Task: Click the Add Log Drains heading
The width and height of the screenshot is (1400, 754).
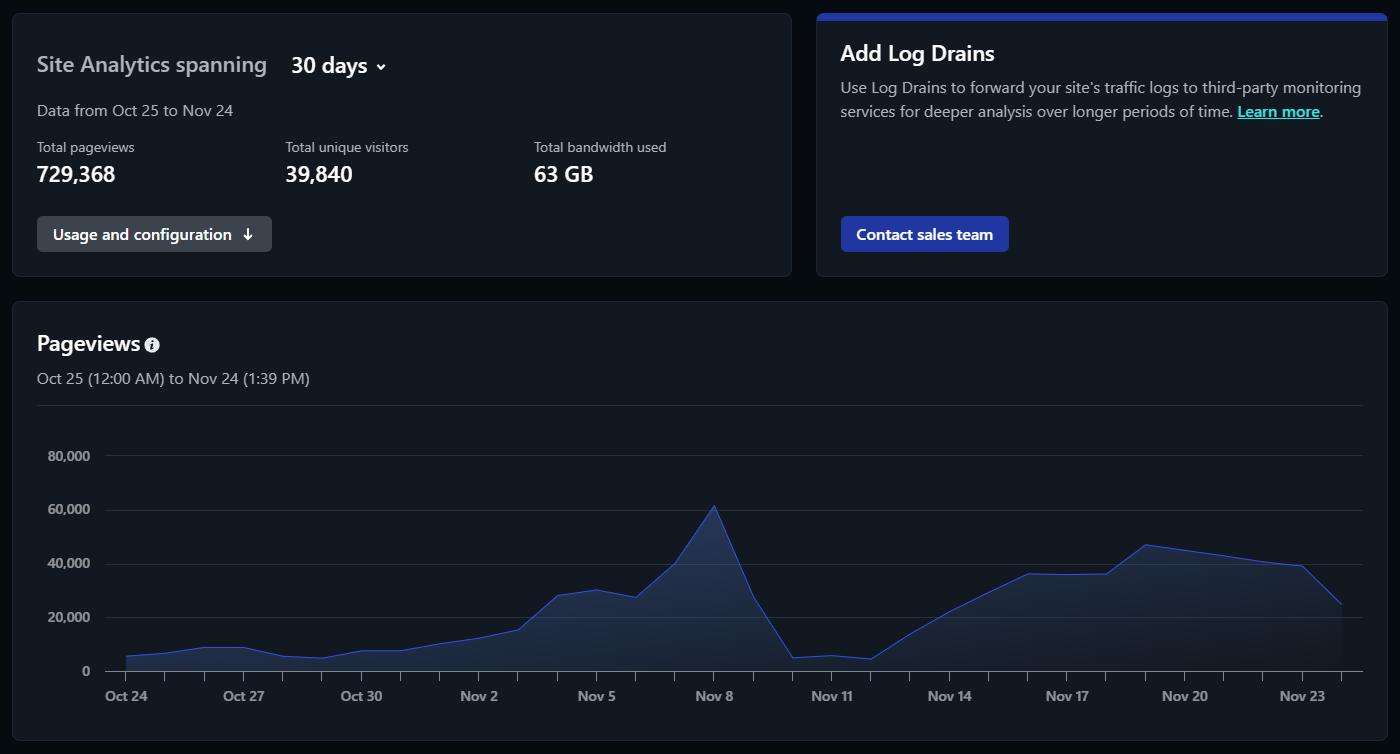Action: 917,54
